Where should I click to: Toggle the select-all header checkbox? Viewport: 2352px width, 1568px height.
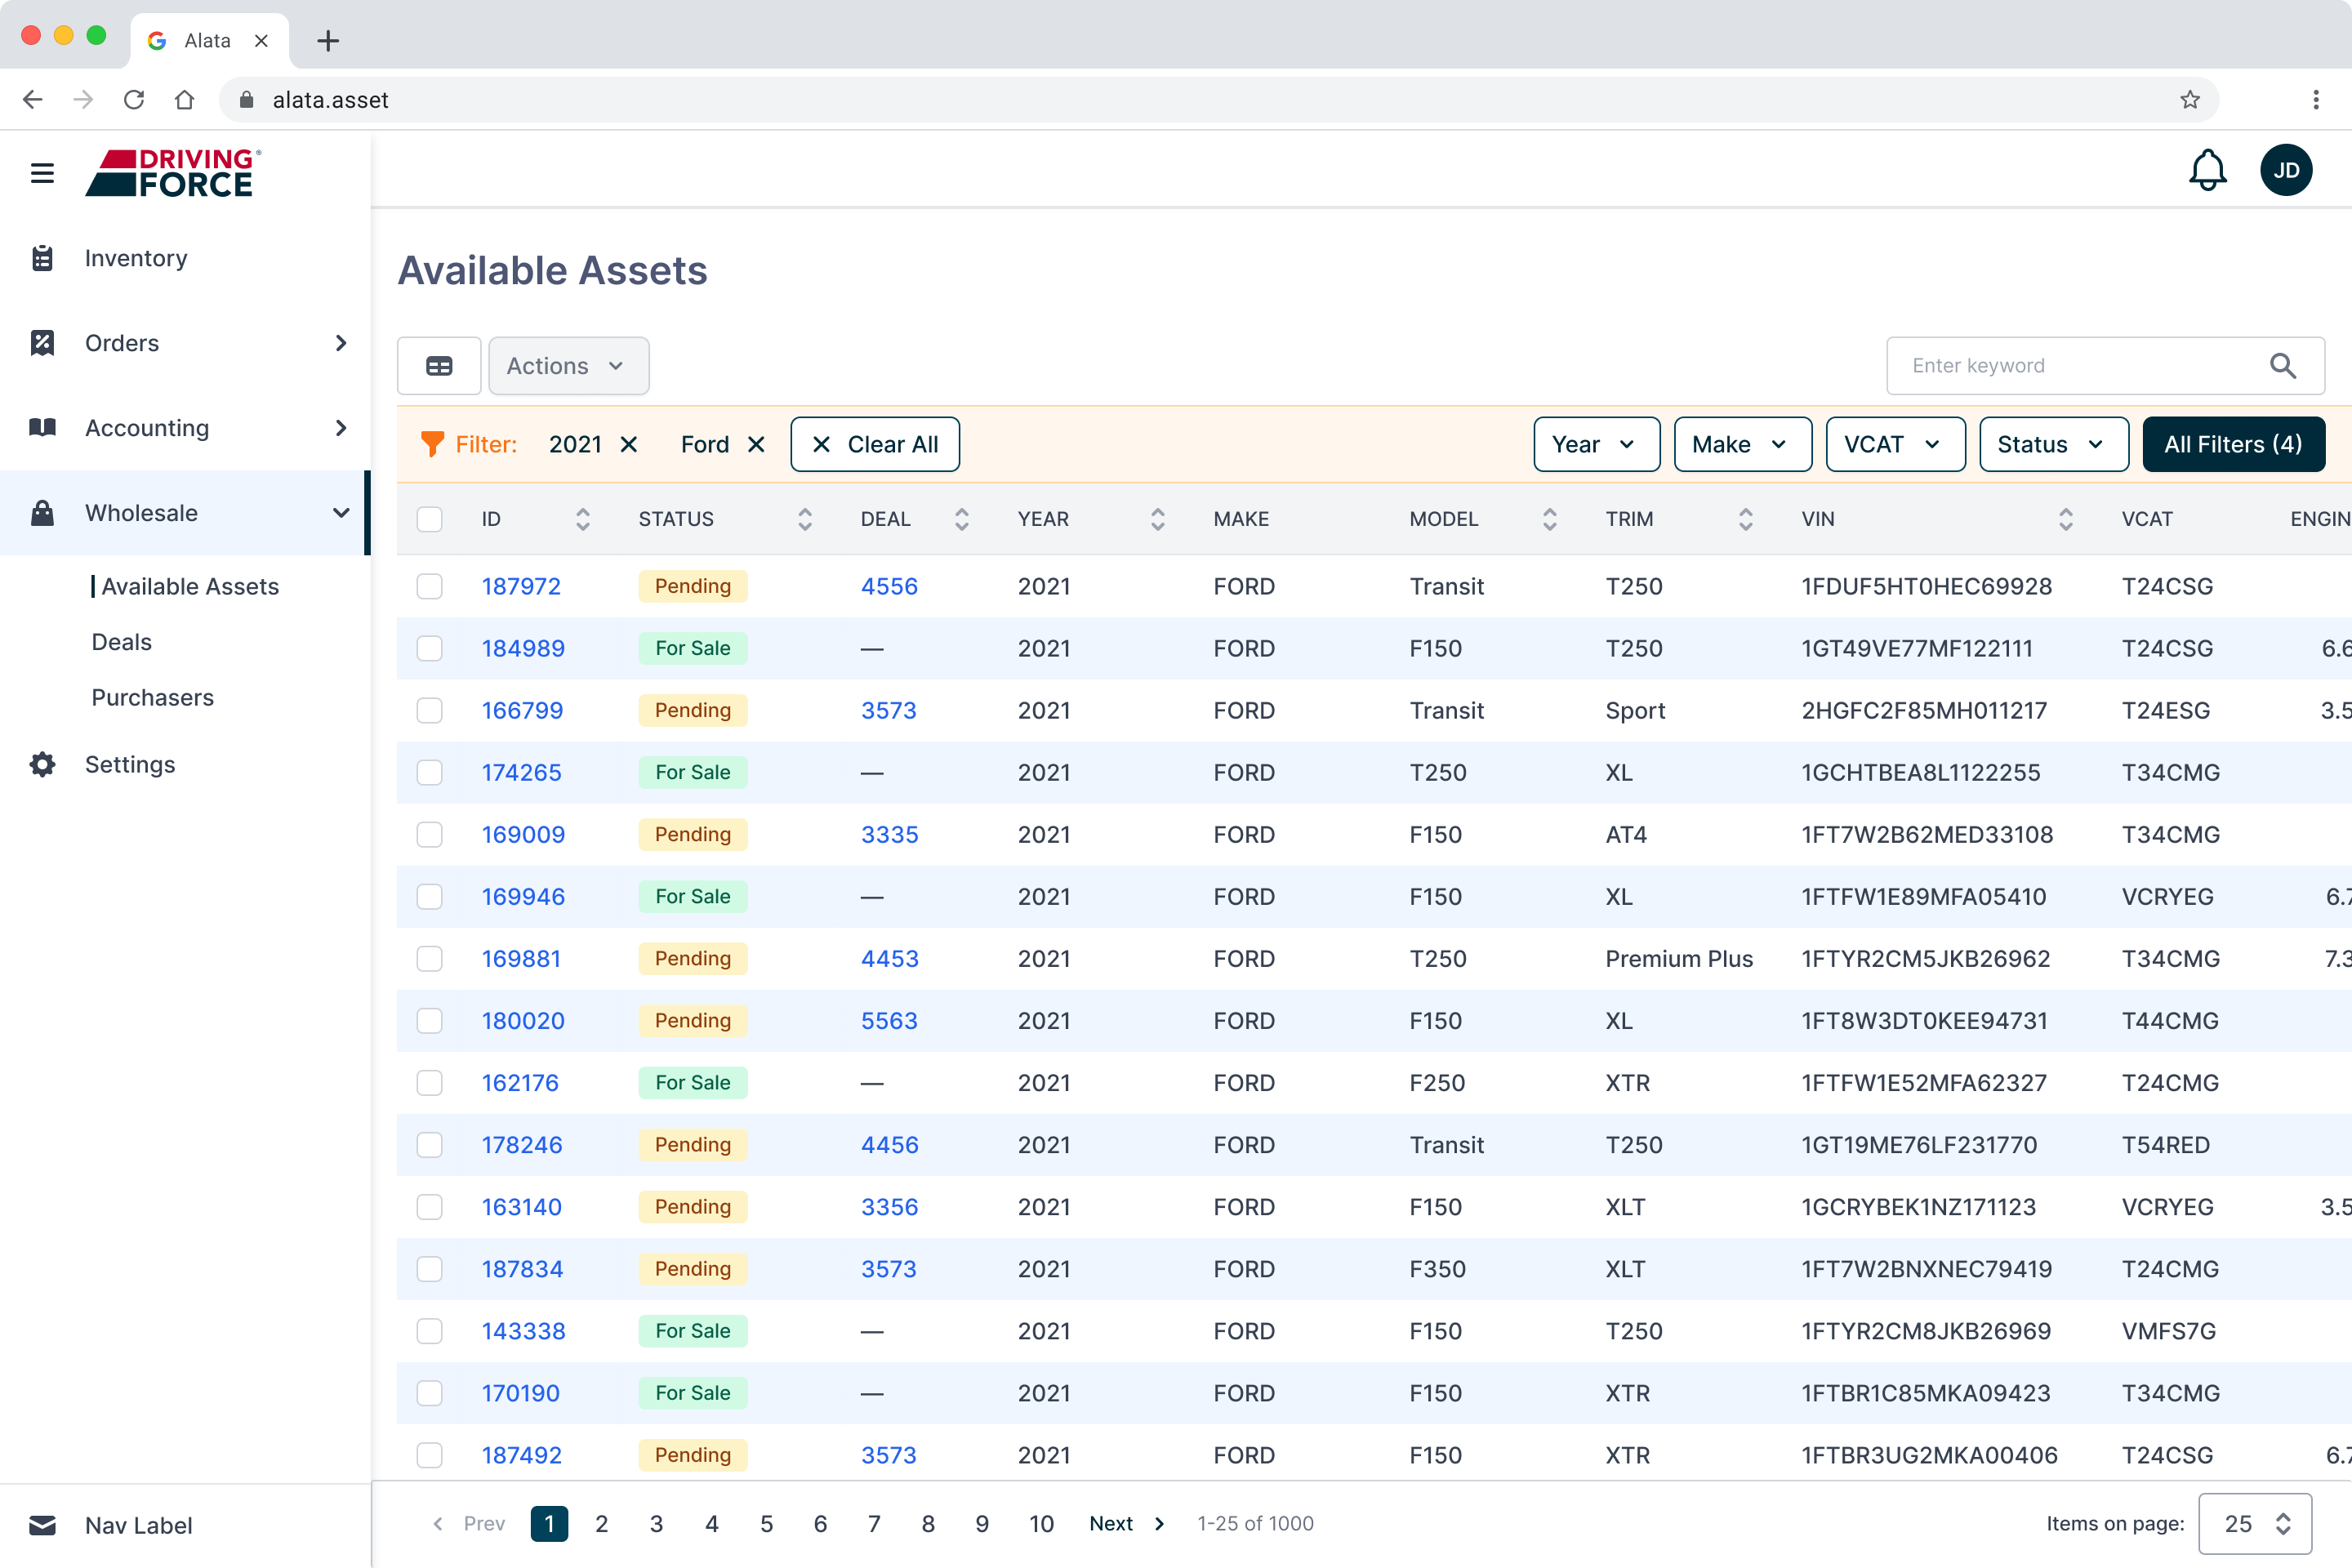[x=430, y=519]
